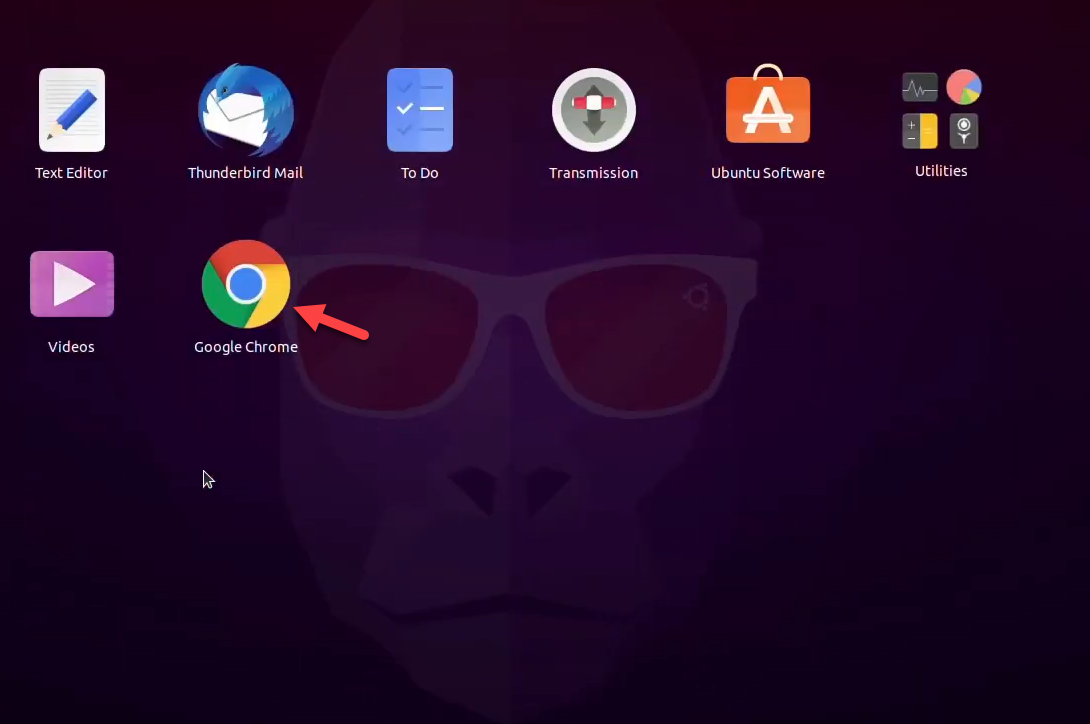Expand the Utilities folder via its label
The height and width of the screenshot is (724, 1090).
(x=941, y=171)
